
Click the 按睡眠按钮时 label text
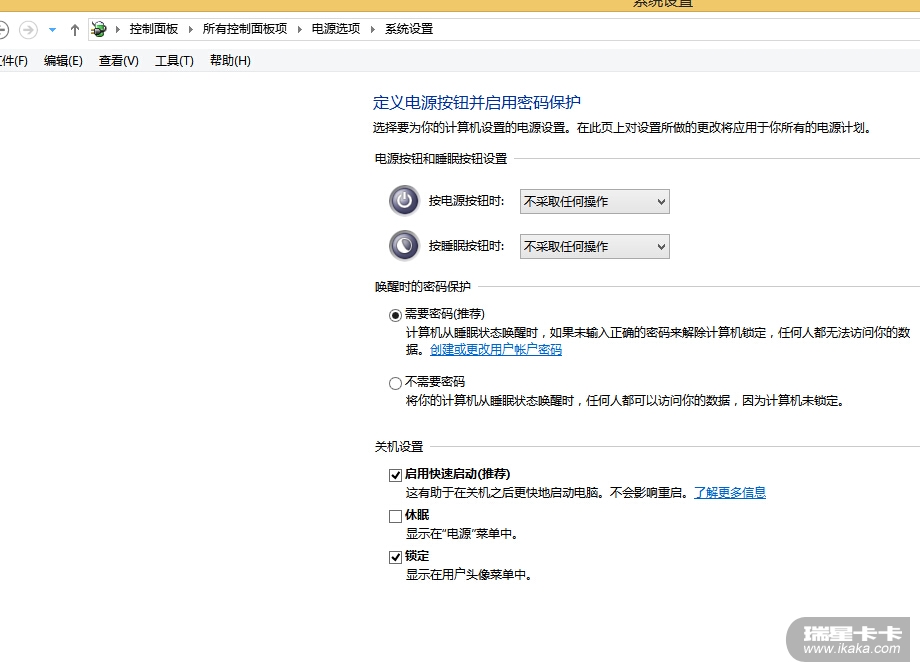(466, 245)
